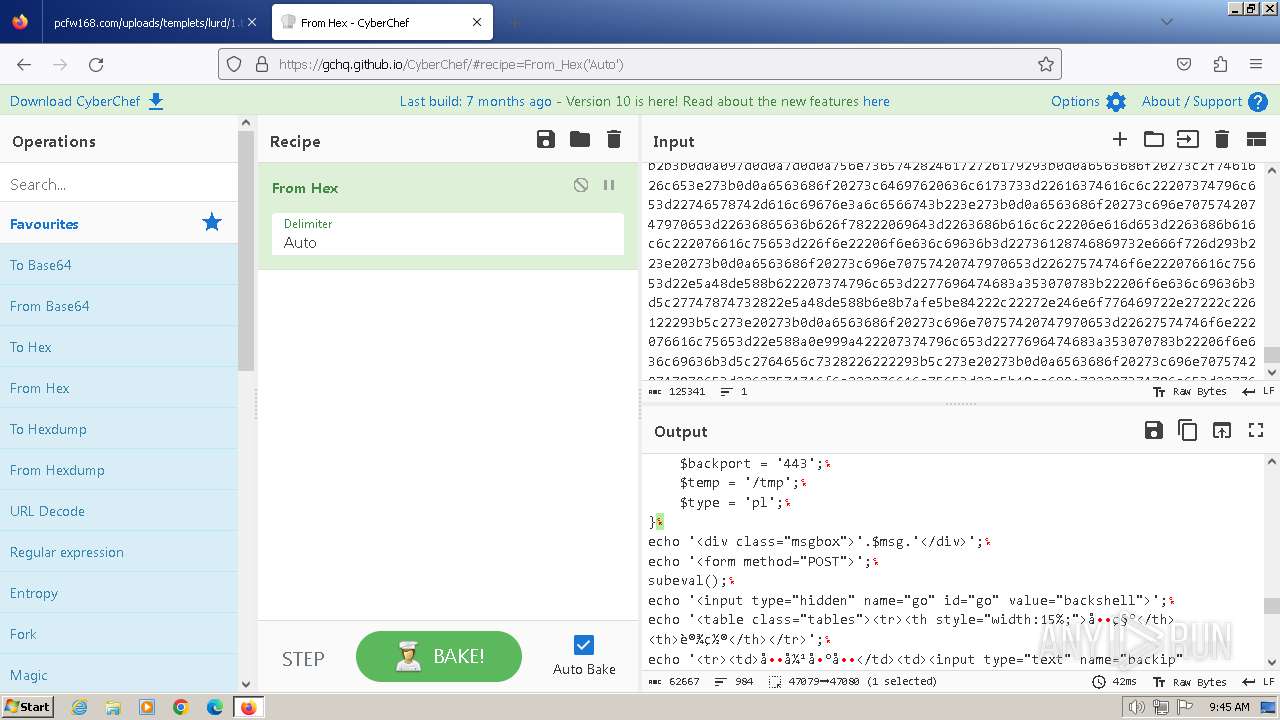Click the browser URL address bar
This screenshot has height=720, width=1280.
(640, 64)
